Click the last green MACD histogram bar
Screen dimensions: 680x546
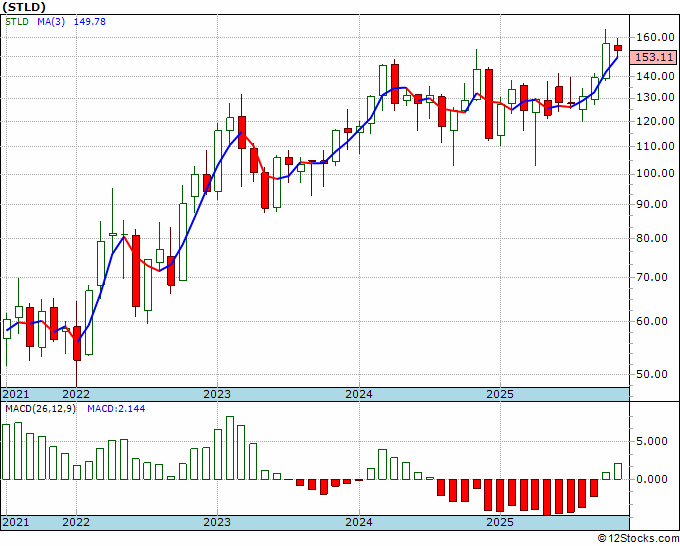[618, 471]
